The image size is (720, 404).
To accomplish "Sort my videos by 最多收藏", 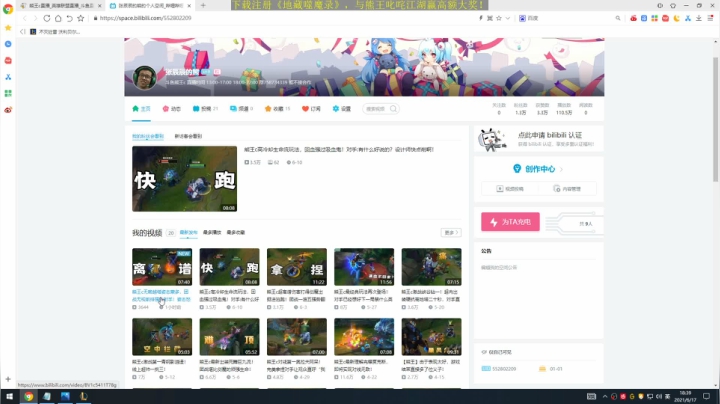I will click(x=236, y=233).
